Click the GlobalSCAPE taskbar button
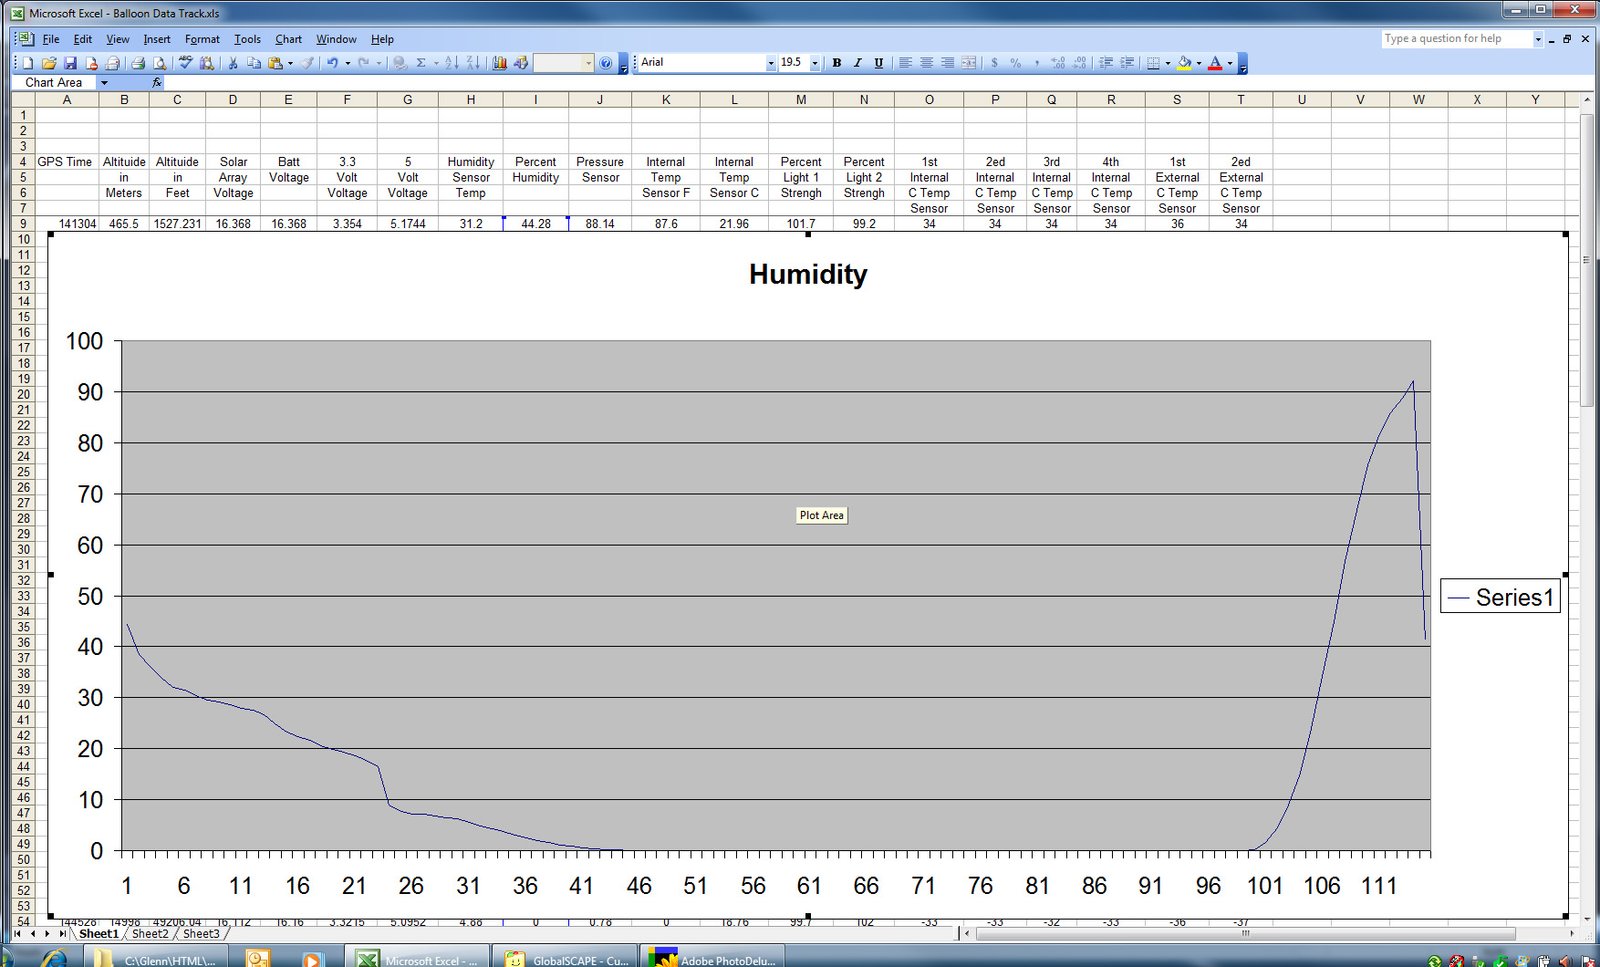Screen dimensions: 1600x967 pyautogui.click(x=566, y=958)
